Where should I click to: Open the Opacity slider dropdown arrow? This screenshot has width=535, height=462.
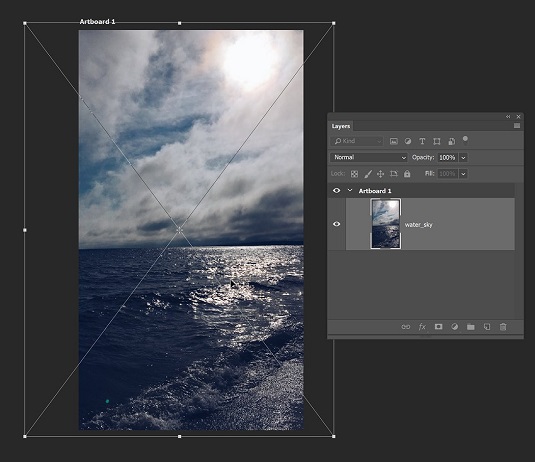click(463, 158)
